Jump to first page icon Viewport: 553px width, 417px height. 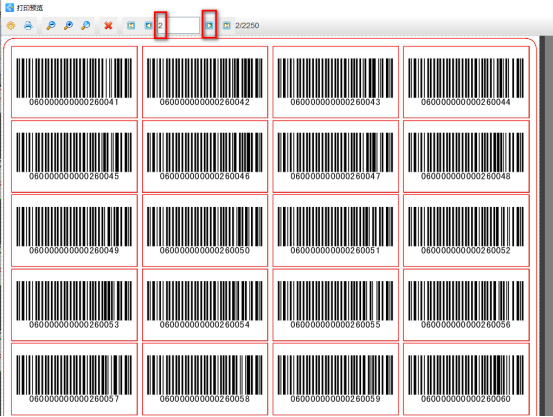(x=131, y=25)
